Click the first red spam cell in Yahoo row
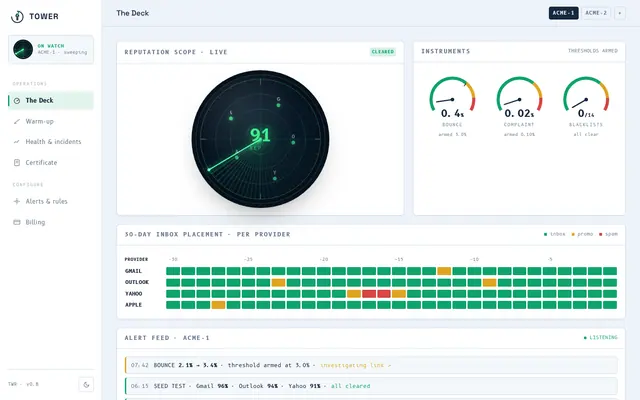The height and width of the screenshot is (400, 640). 369,293
